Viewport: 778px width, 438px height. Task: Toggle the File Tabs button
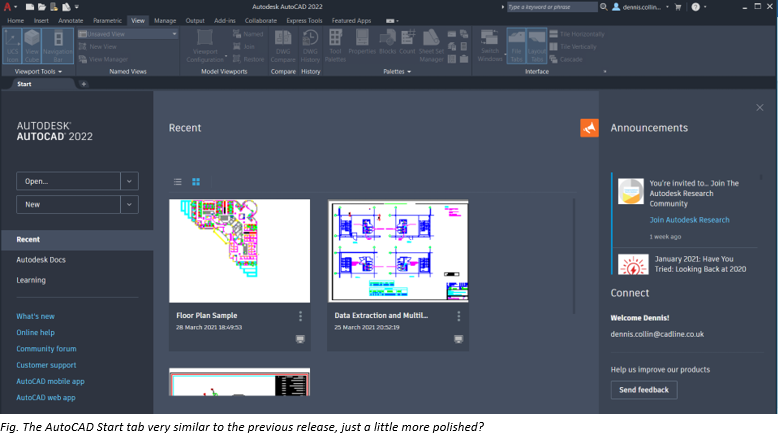point(516,48)
